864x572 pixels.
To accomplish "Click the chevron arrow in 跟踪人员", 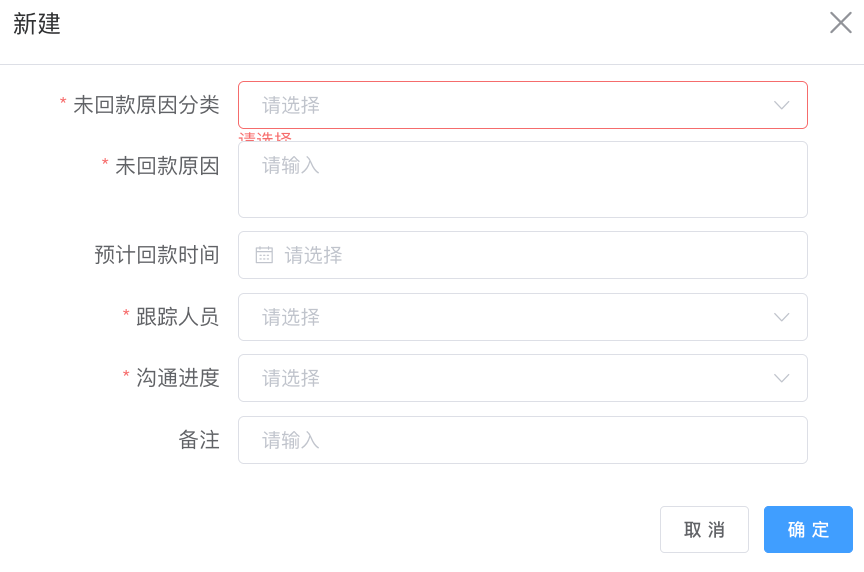I will [x=782, y=317].
